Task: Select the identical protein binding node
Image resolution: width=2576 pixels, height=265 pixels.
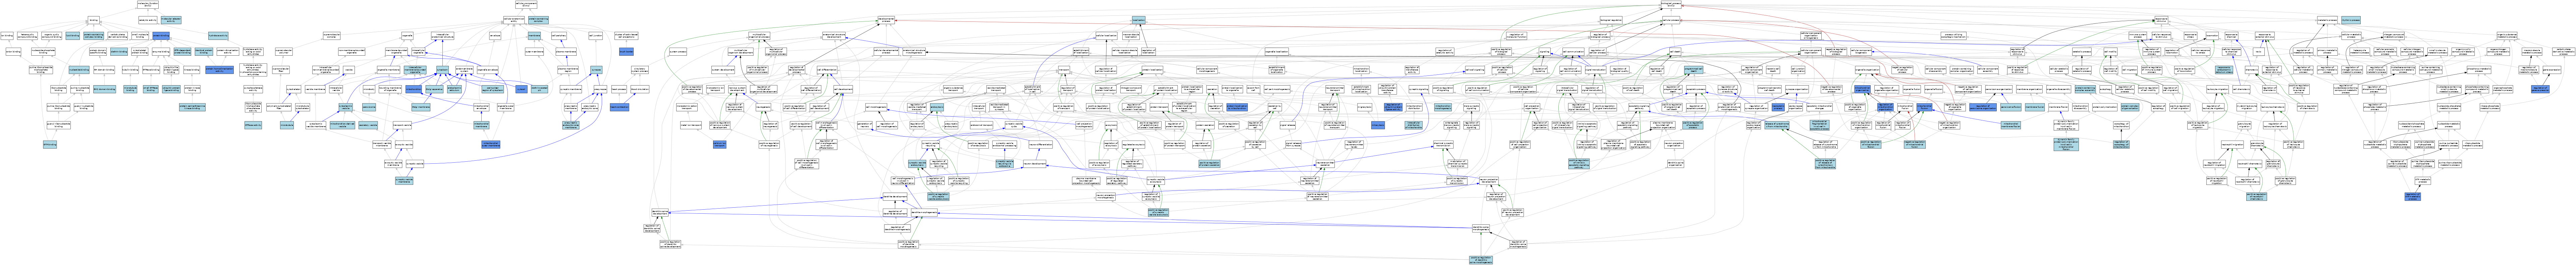Action: (x=204, y=52)
